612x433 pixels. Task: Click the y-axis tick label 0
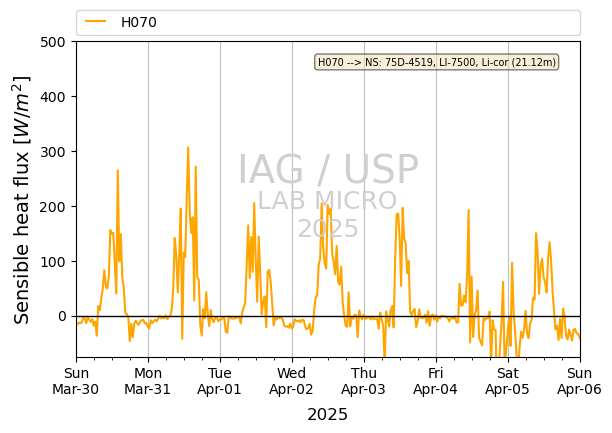click(x=62, y=316)
